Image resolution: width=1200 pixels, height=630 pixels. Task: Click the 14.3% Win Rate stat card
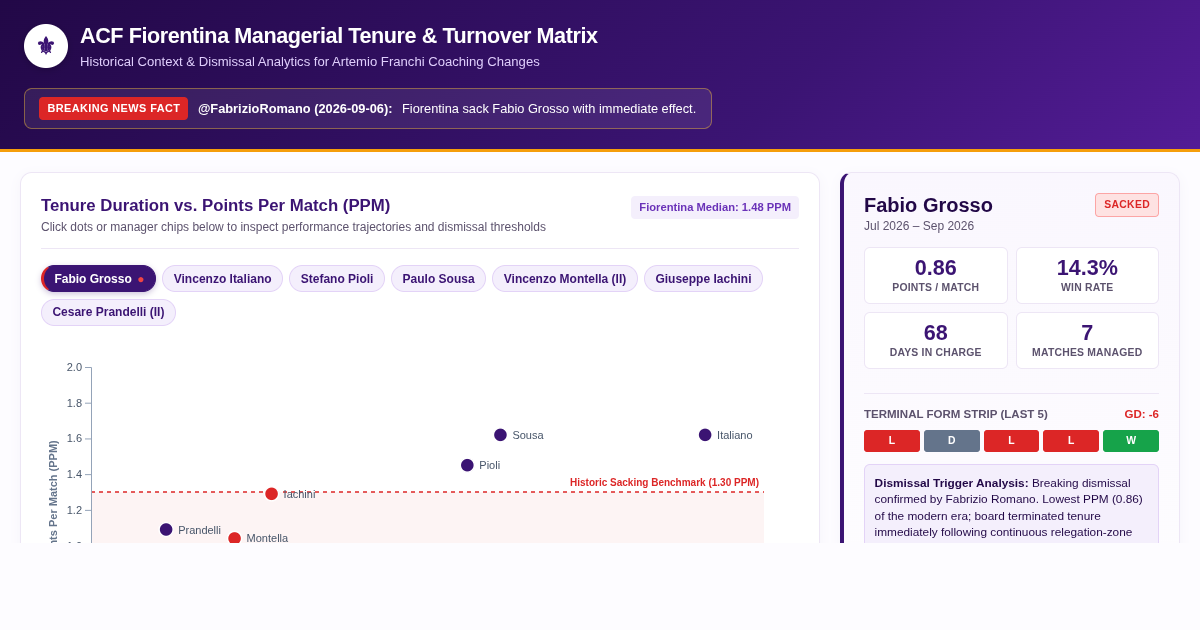click(1087, 275)
